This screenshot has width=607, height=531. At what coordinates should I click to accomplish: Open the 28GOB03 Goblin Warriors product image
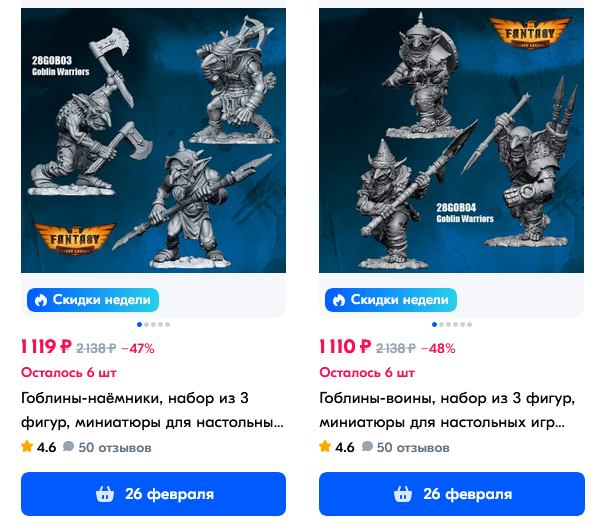tap(153, 140)
